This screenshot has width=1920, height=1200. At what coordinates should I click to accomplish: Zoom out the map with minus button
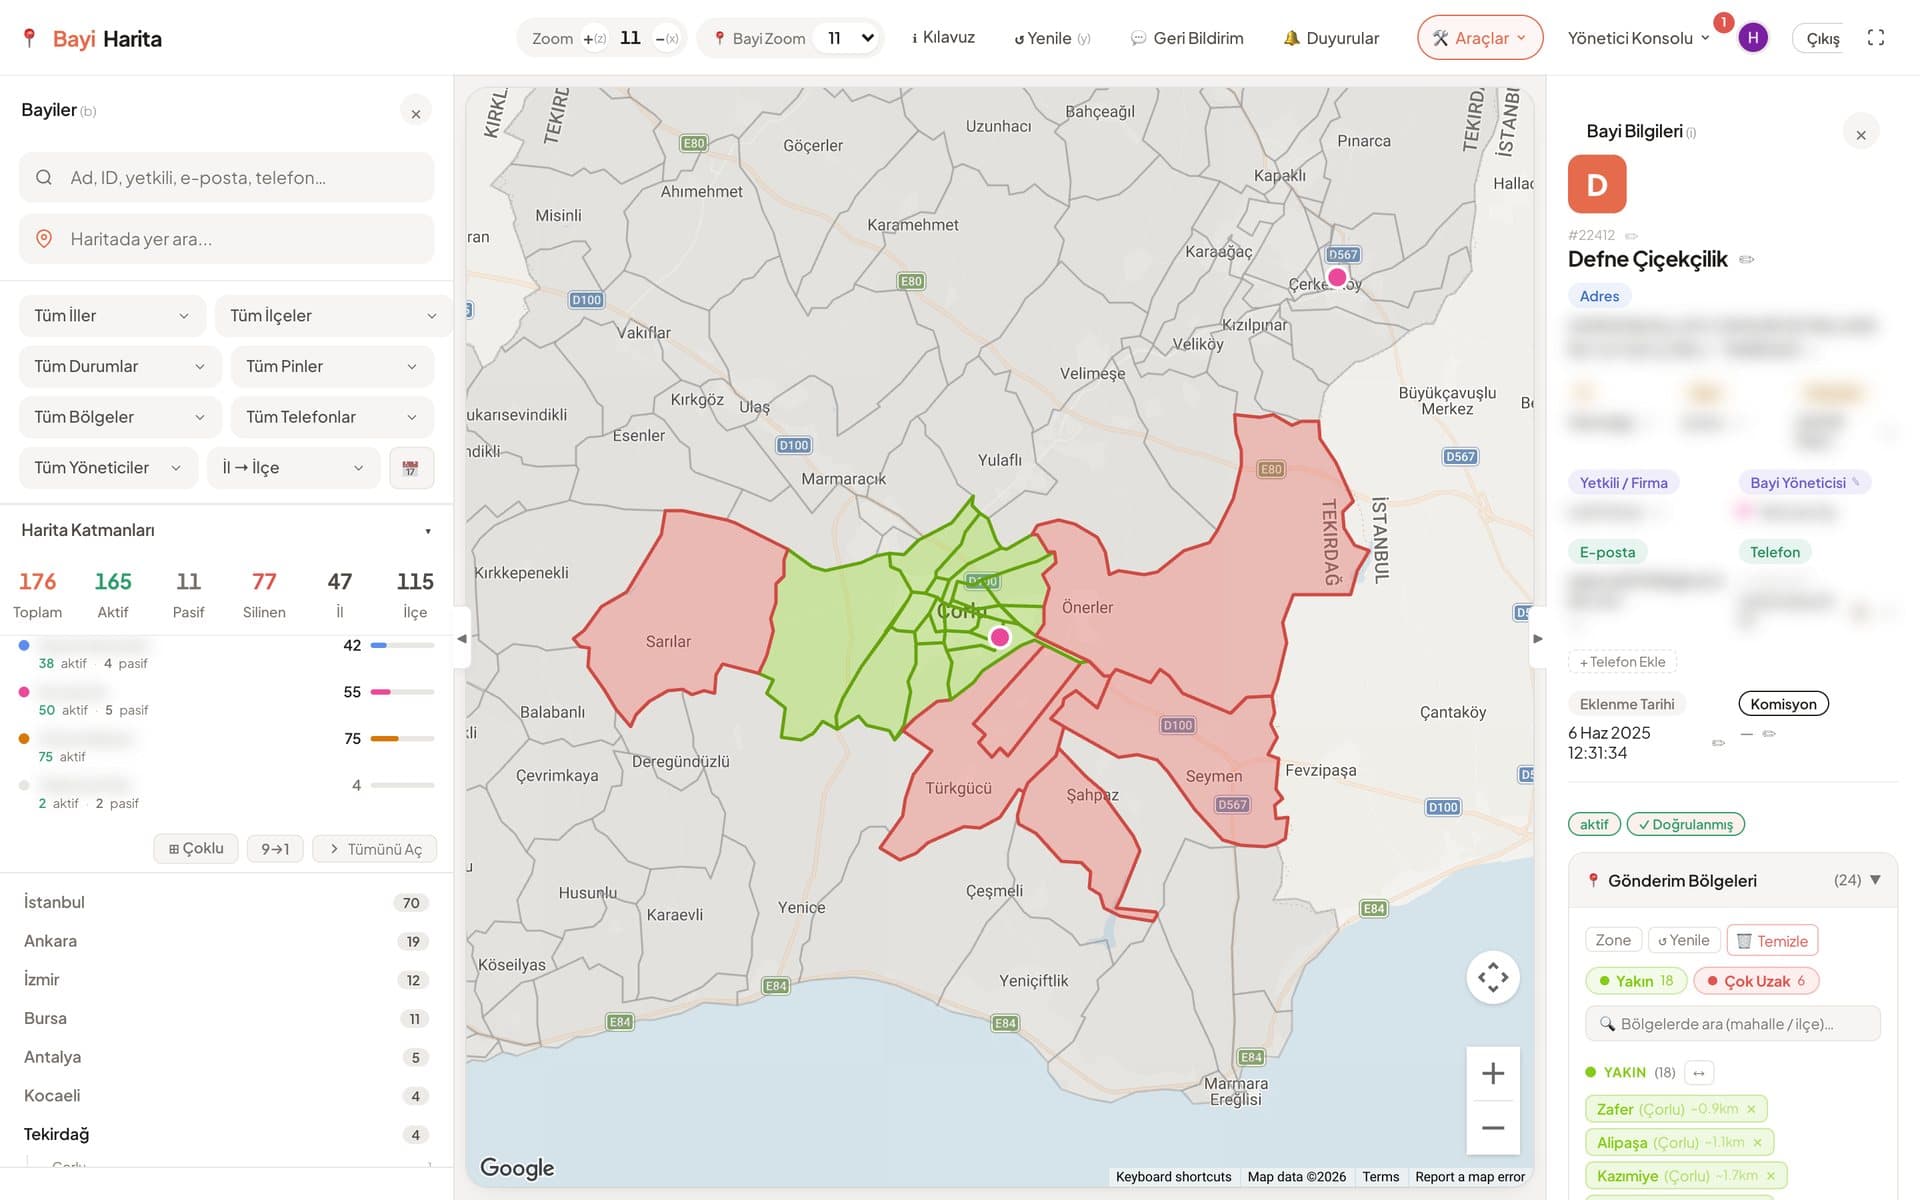1493,1128
